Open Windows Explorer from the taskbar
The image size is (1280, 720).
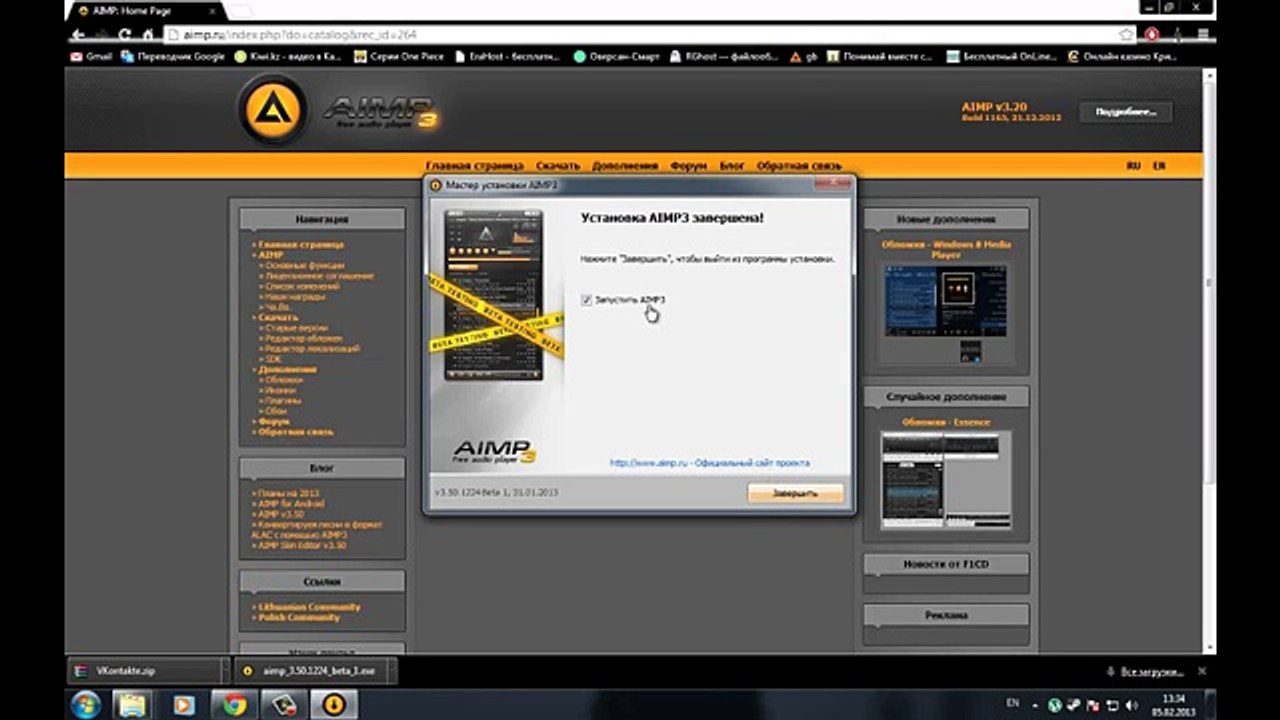click(x=133, y=704)
